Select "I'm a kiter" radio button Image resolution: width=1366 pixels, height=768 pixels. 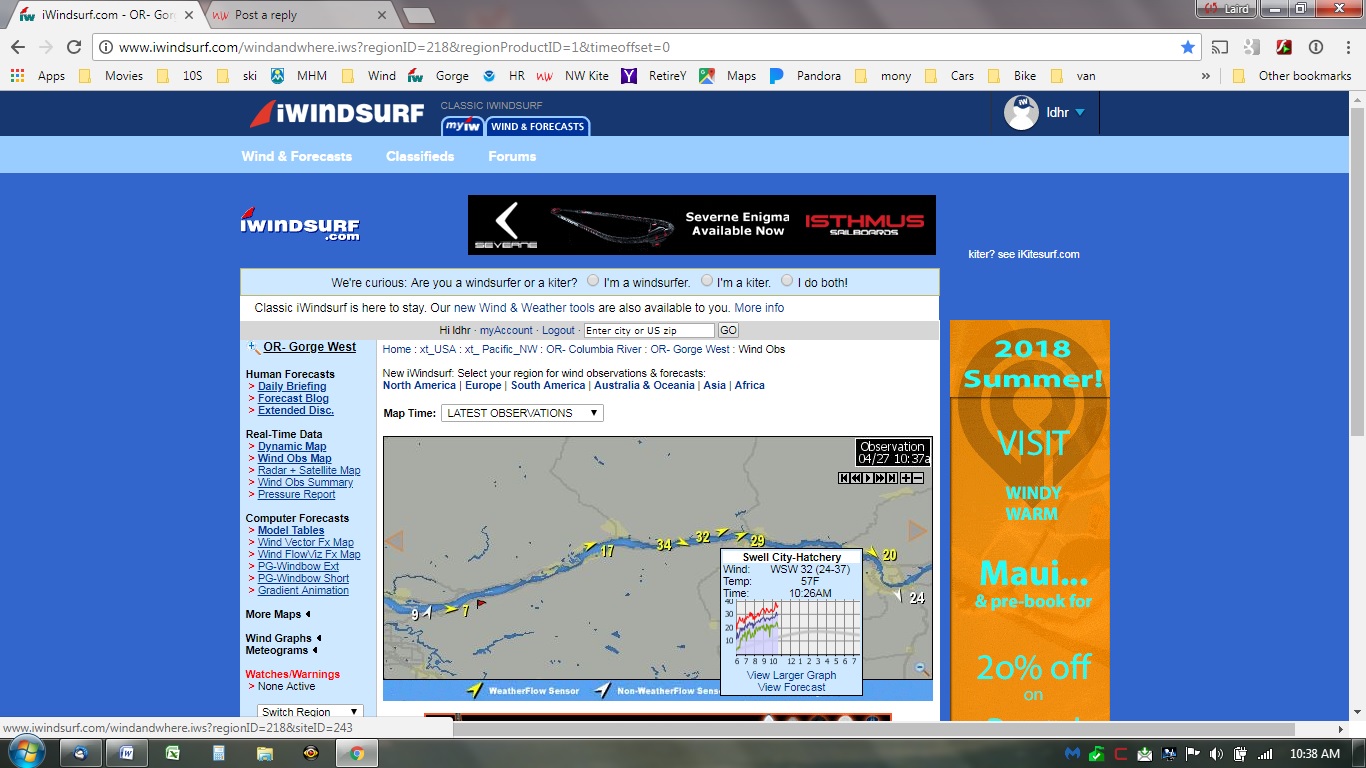point(707,281)
